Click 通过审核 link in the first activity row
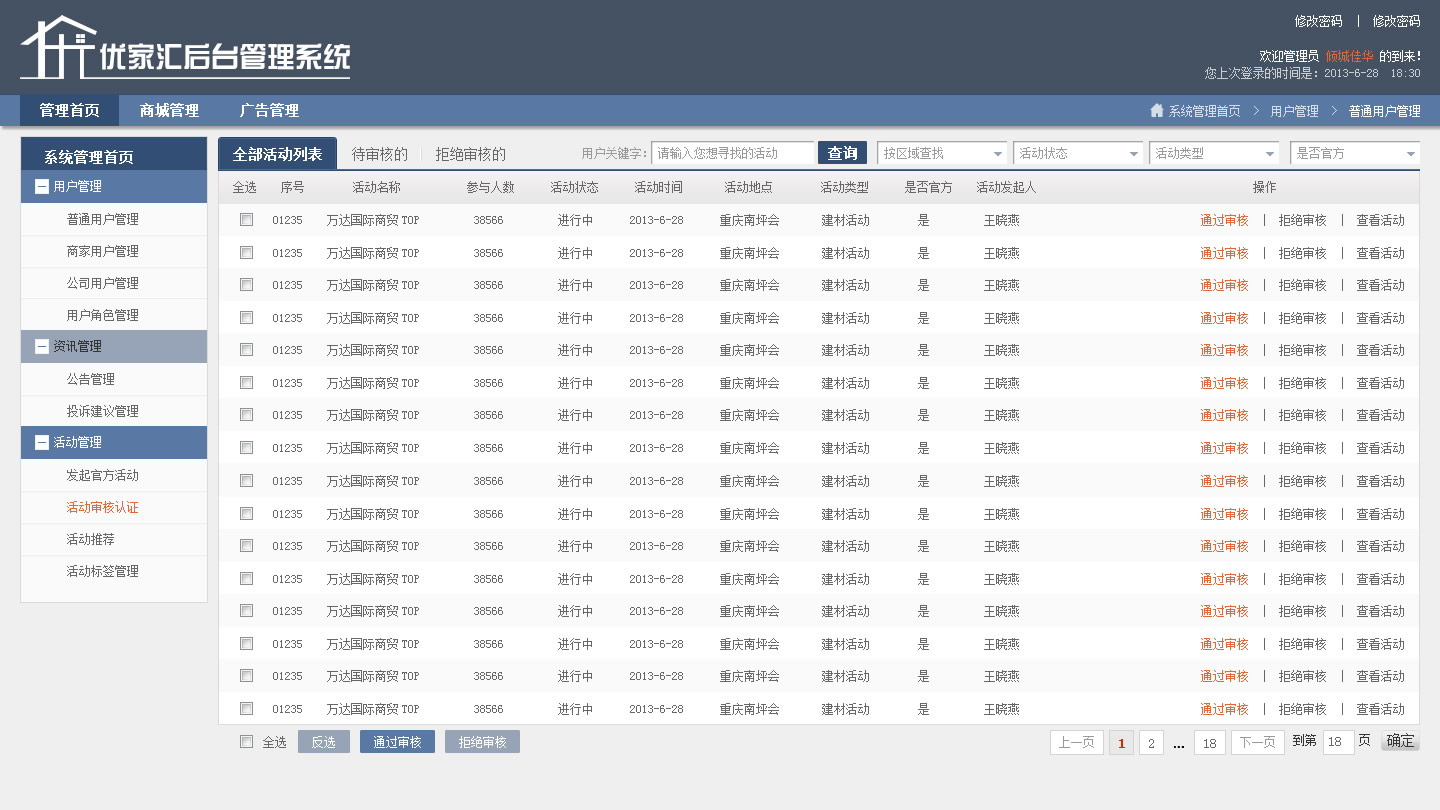The width and height of the screenshot is (1440, 810). (x=1225, y=221)
